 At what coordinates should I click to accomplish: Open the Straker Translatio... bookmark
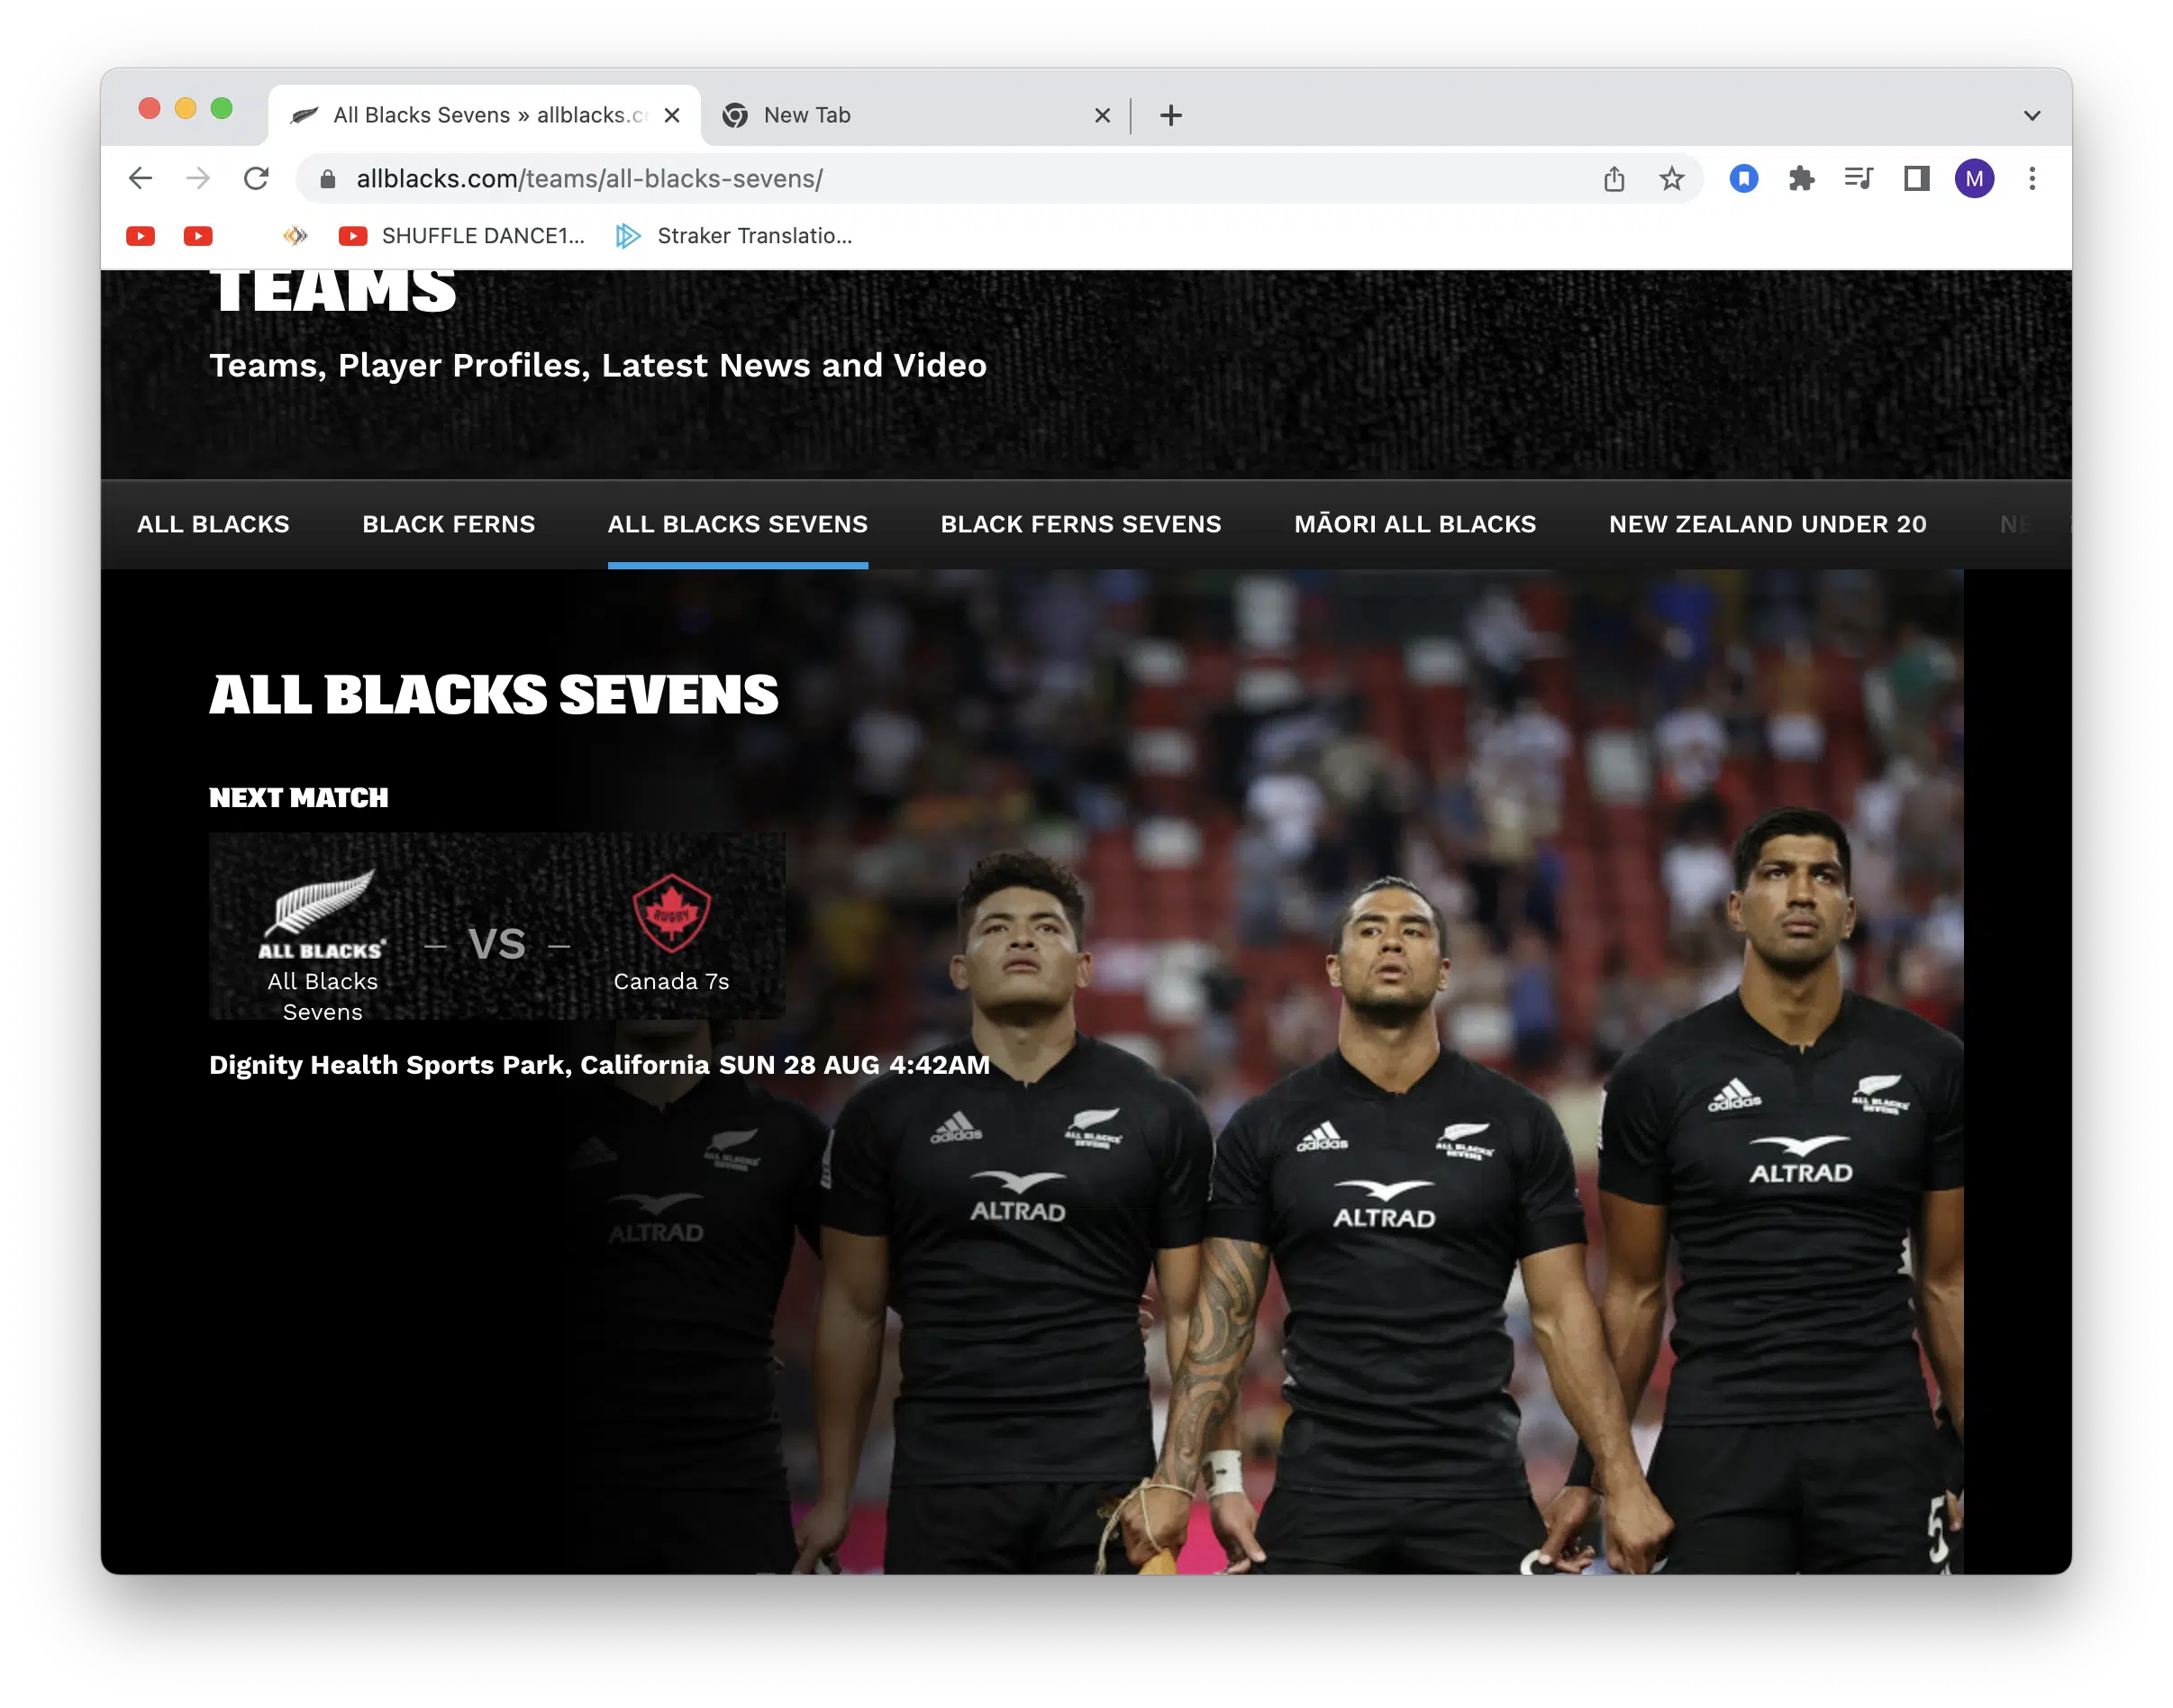(734, 236)
